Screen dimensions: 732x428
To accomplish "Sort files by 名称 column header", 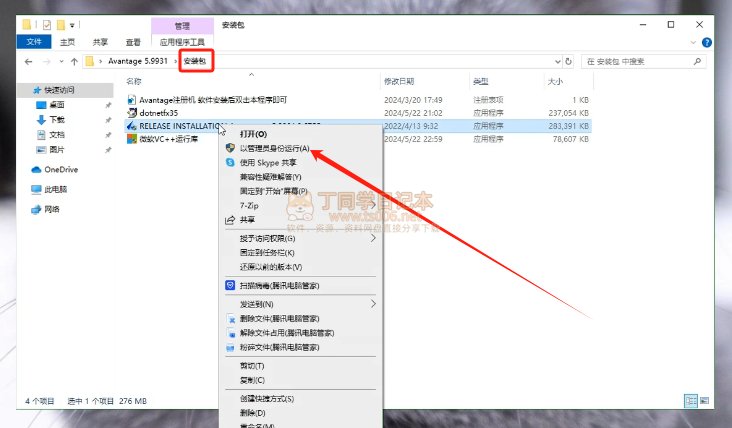I will click(x=134, y=81).
